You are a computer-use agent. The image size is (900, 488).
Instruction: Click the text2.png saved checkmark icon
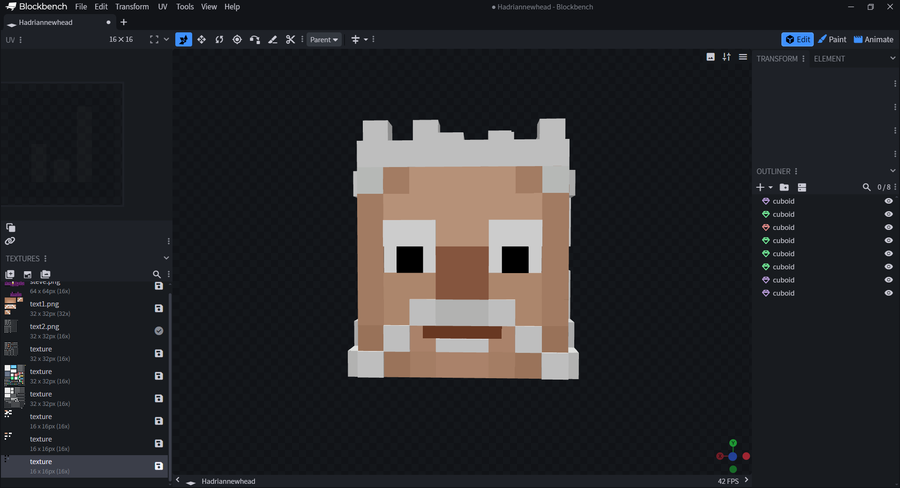pyautogui.click(x=159, y=331)
